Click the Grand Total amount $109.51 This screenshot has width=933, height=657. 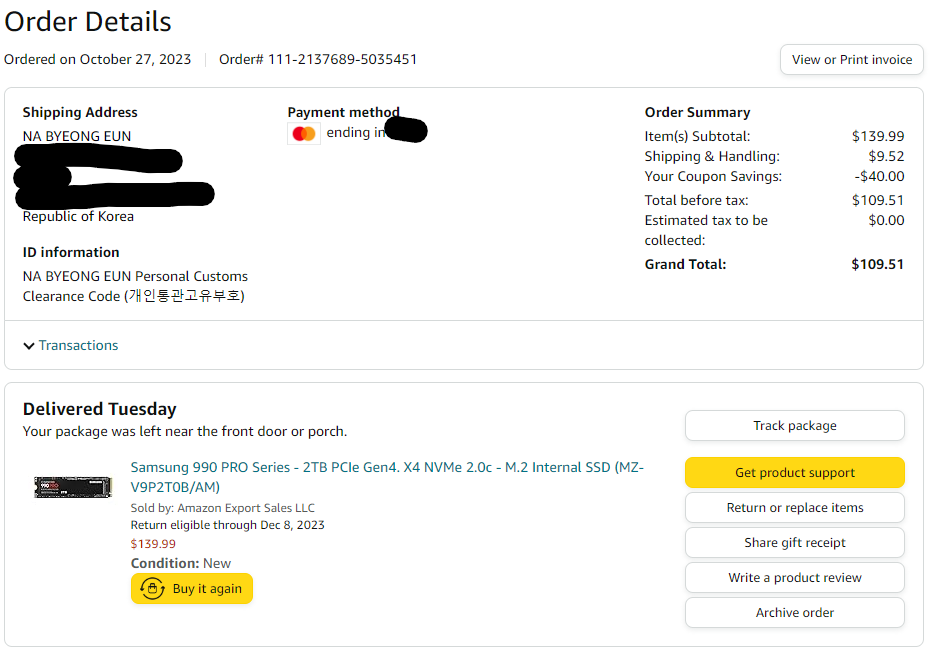coord(877,264)
